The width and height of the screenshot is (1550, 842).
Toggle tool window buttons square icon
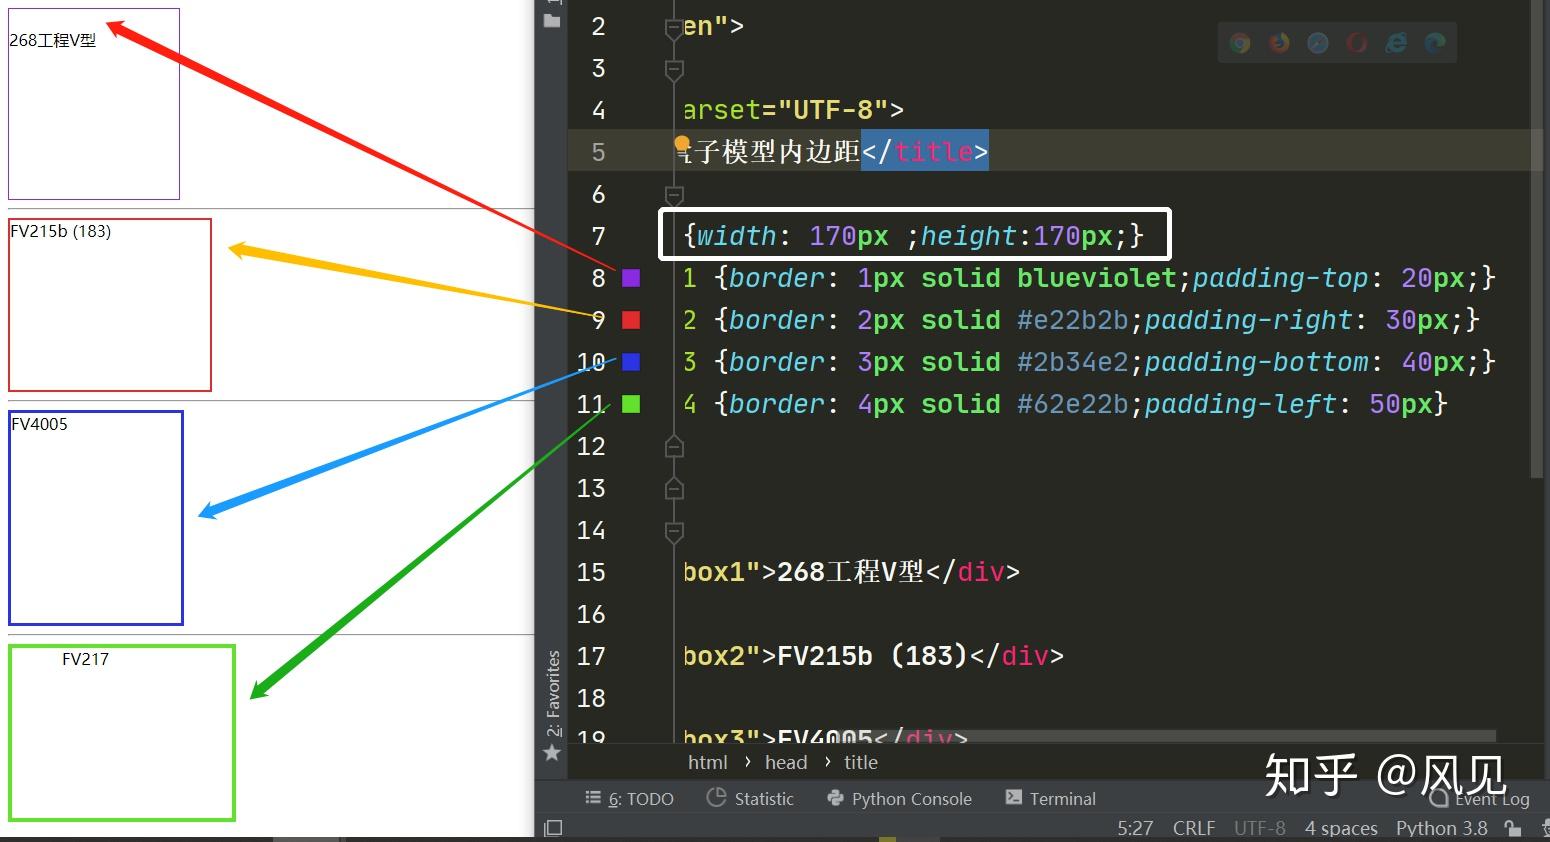(x=553, y=828)
